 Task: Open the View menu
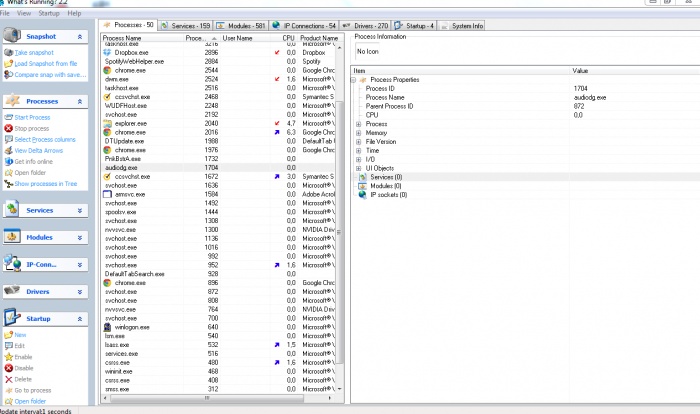[x=24, y=13]
